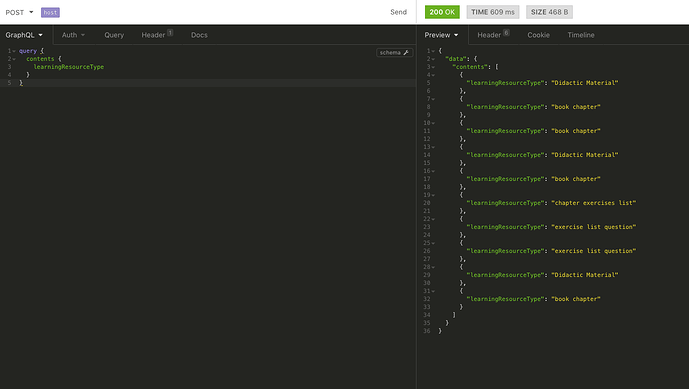689x389 pixels.
Task: Click the 200 OK status badge
Action: tap(442, 12)
